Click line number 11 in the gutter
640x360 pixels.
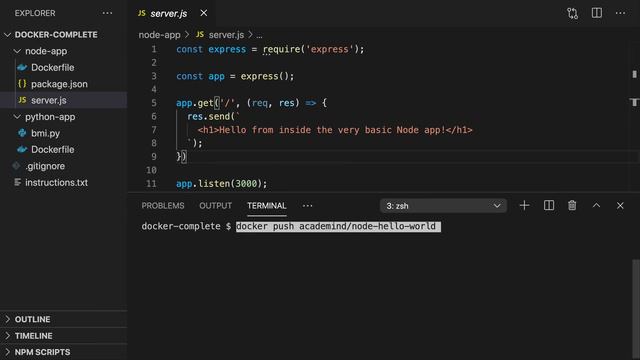151,184
